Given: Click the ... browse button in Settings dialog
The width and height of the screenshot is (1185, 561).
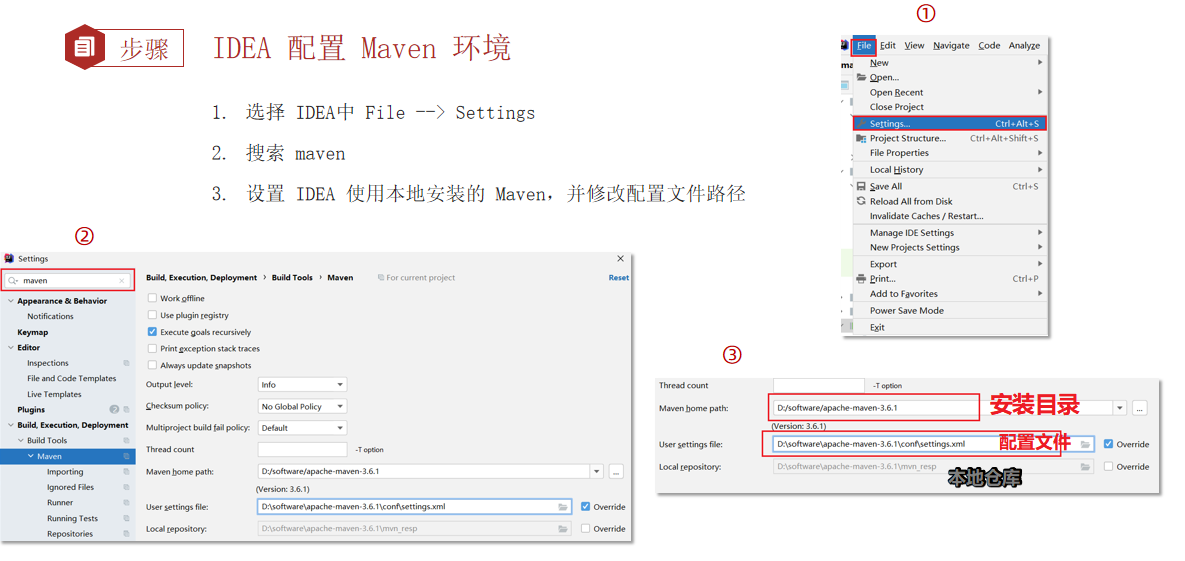Looking at the screenshot, I should 616,472.
